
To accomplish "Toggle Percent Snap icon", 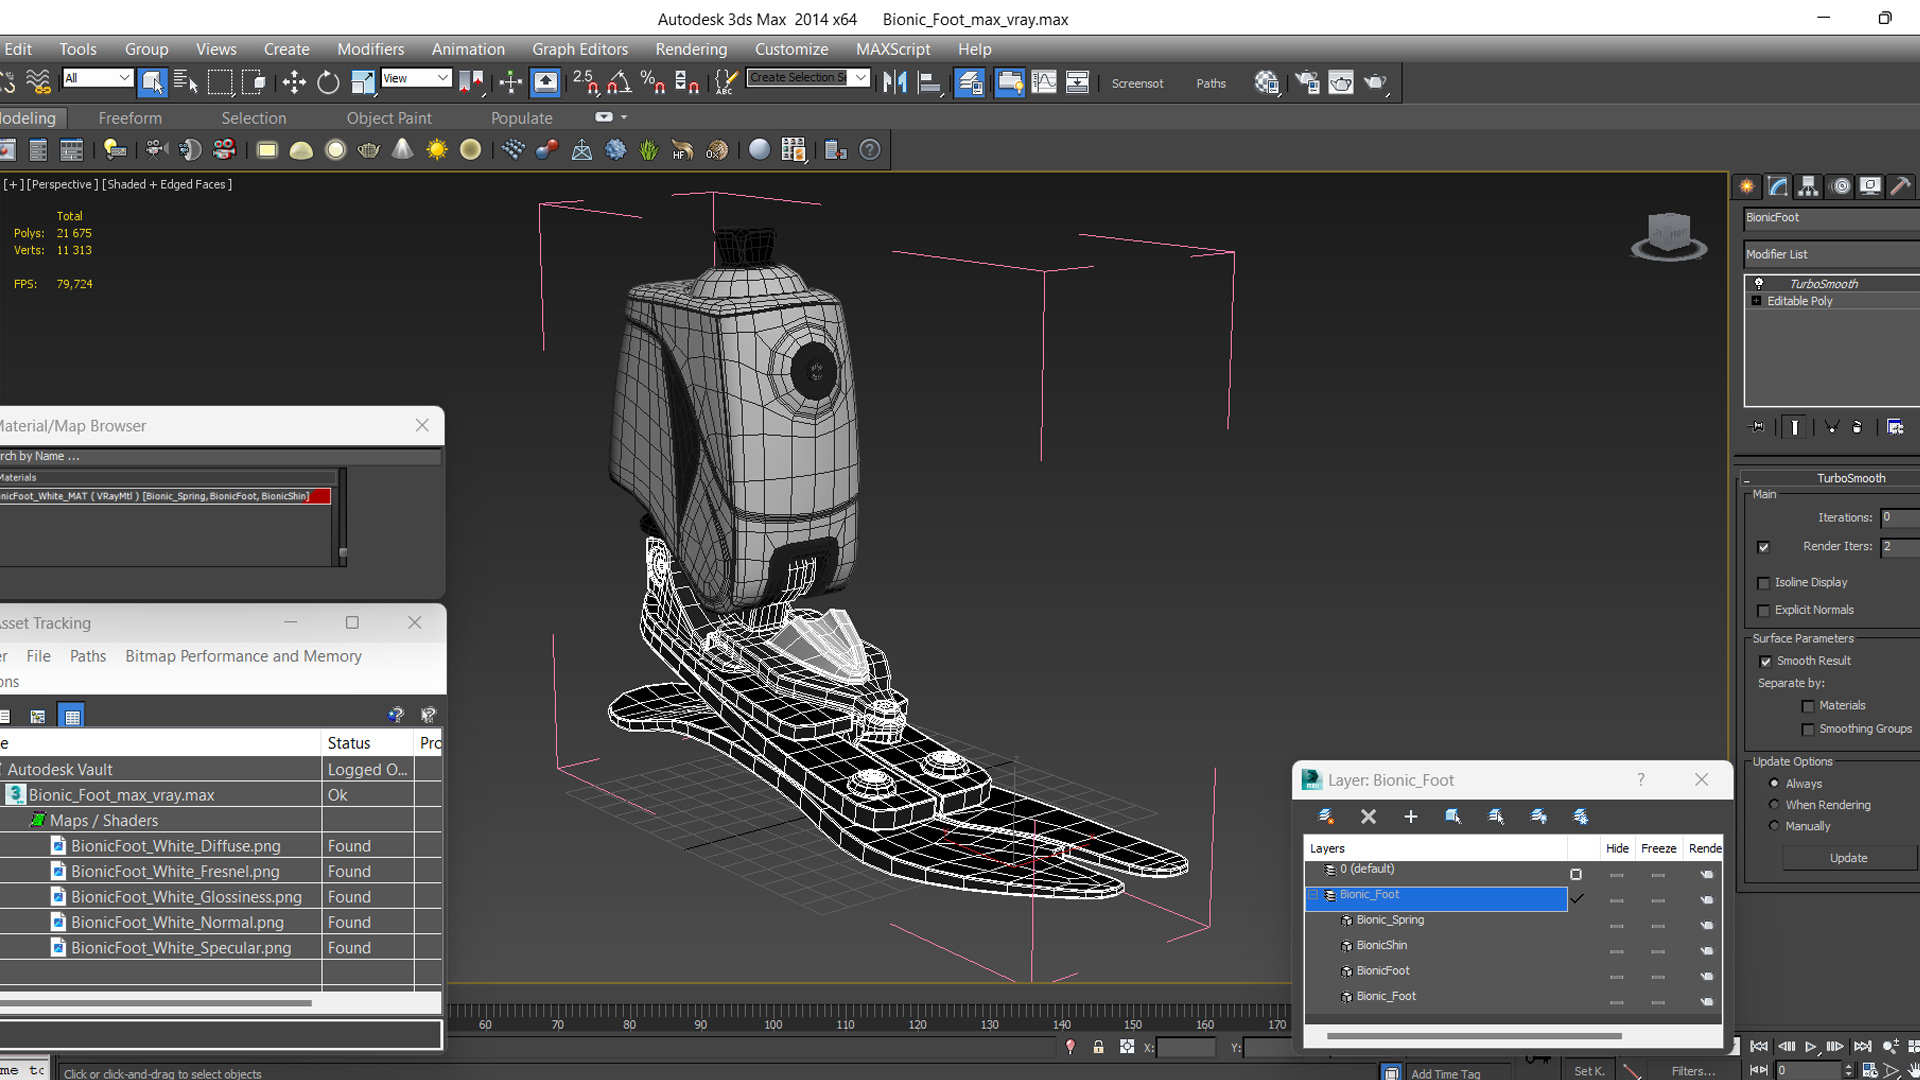I will pyautogui.click(x=653, y=82).
